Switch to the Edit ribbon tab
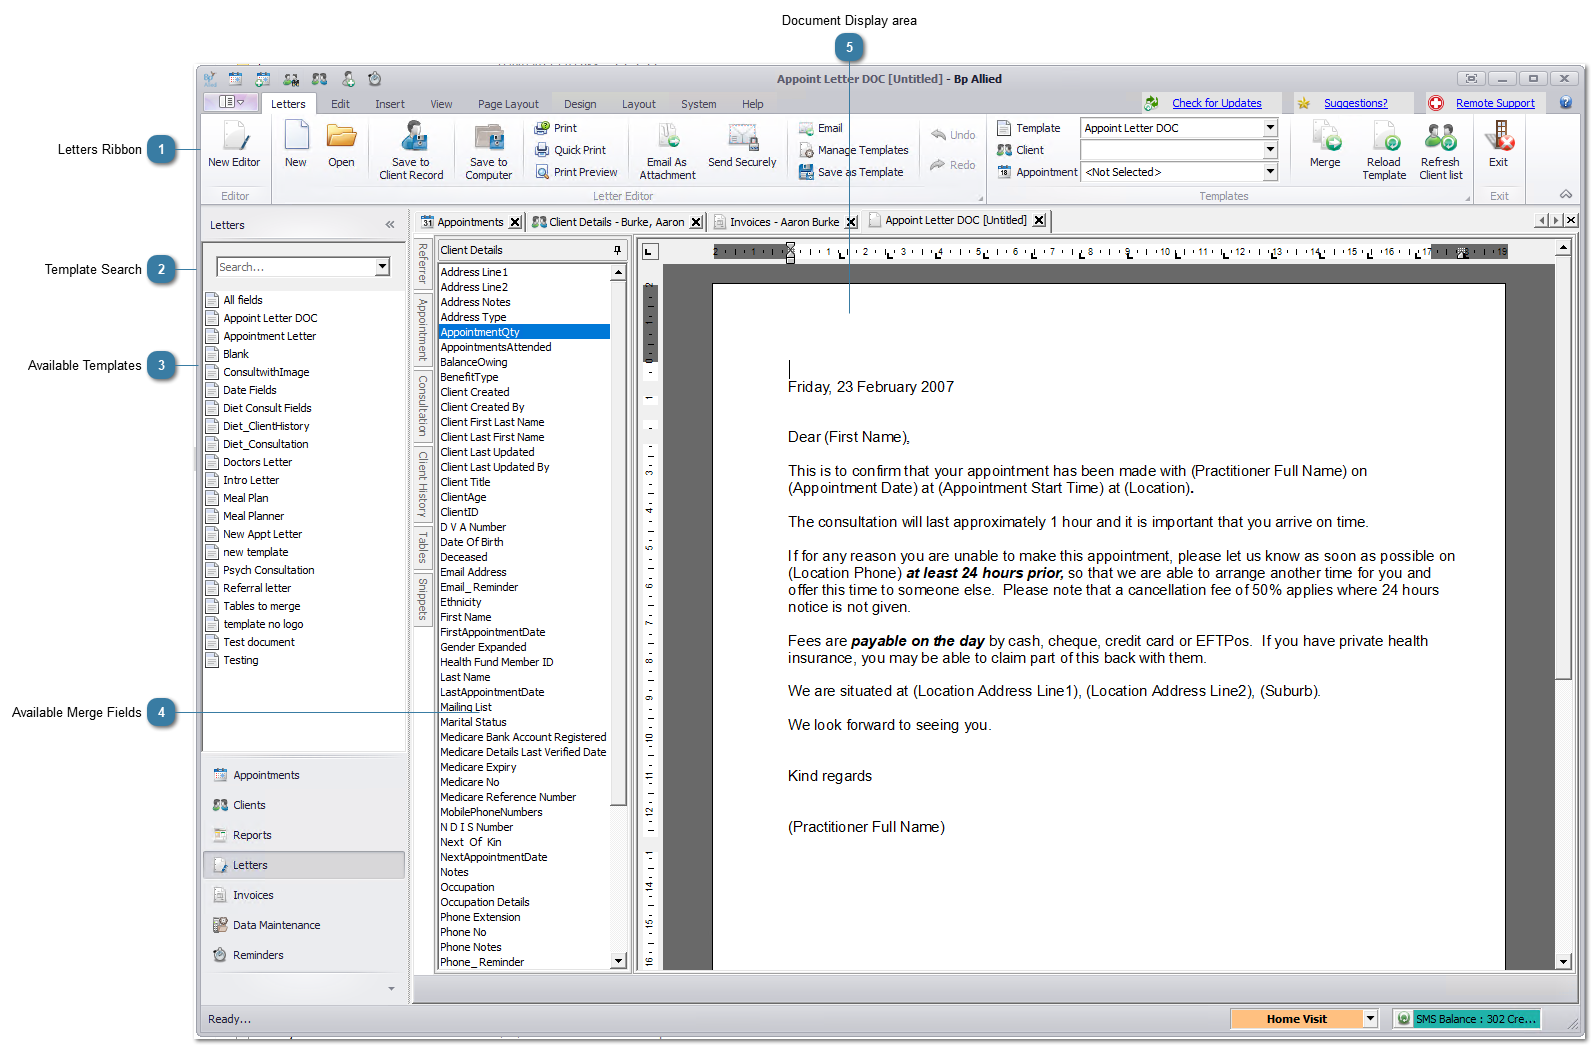Screen dimensions: 1593x1047 click(340, 104)
